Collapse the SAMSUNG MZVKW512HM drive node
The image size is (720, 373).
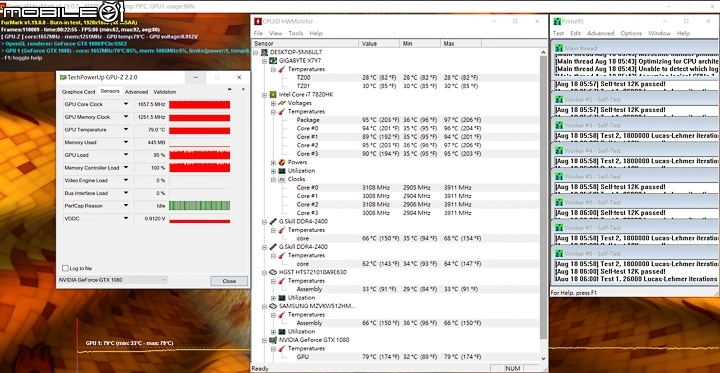pyautogui.click(x=264, y=306)
